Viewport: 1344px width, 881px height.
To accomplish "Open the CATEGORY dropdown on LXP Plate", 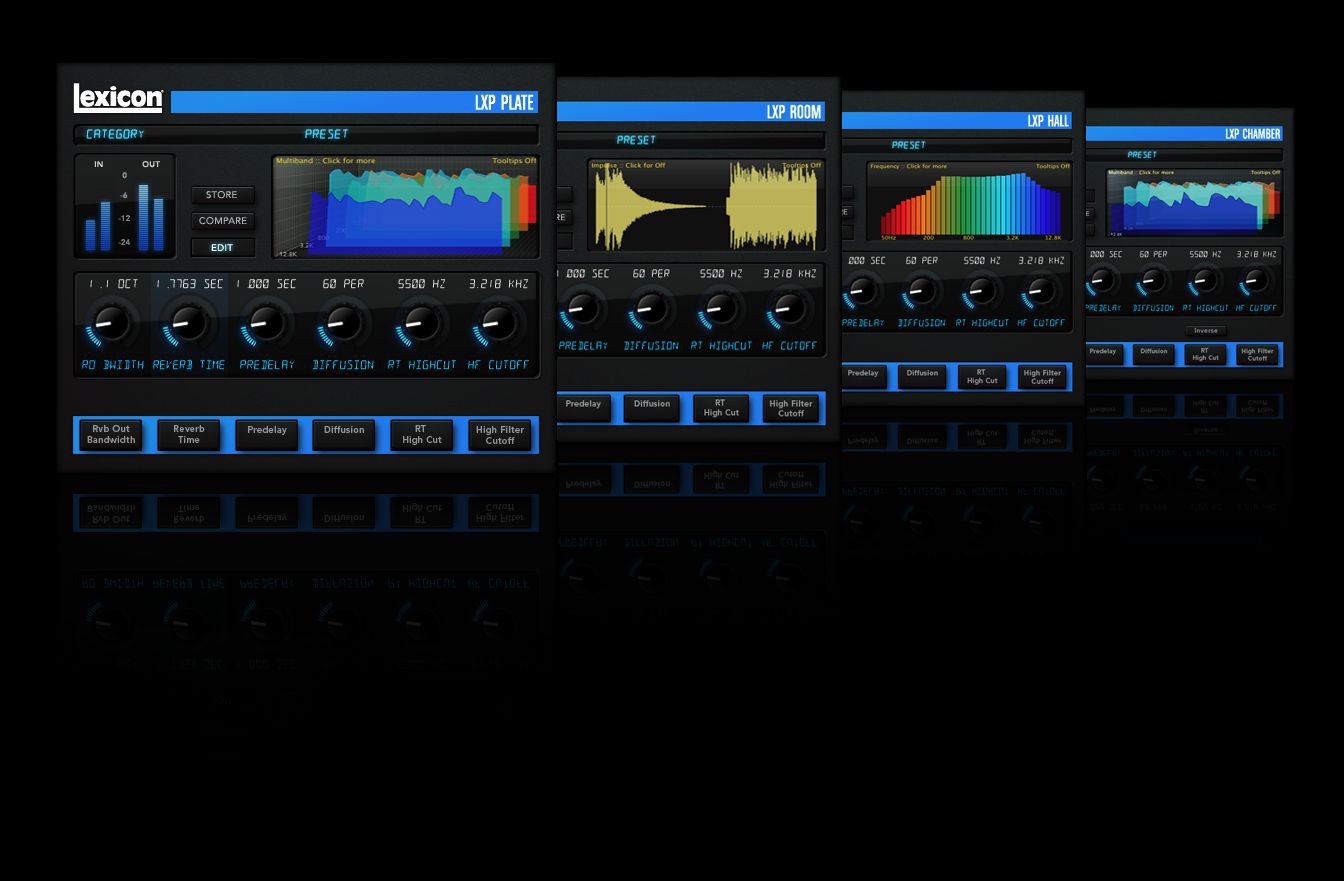I will point(115,134).
